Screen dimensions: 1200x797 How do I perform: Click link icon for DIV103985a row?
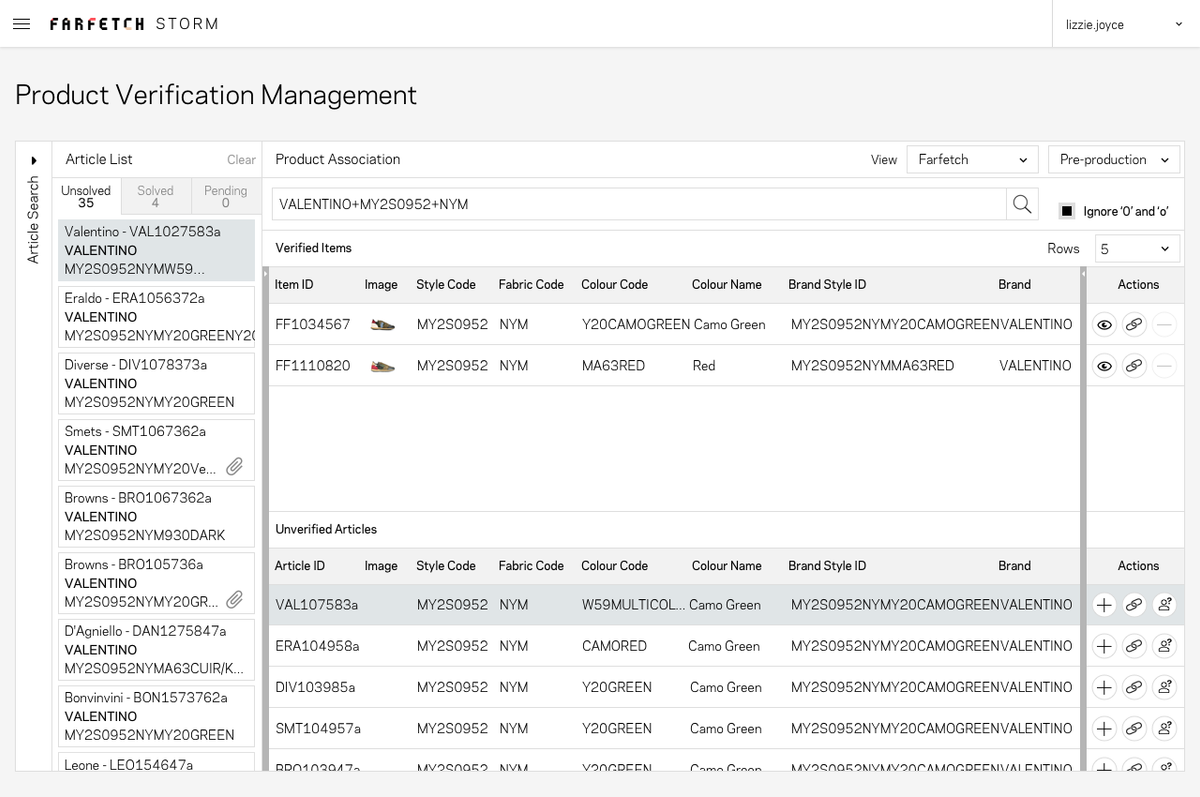(x=1134, y=687)
